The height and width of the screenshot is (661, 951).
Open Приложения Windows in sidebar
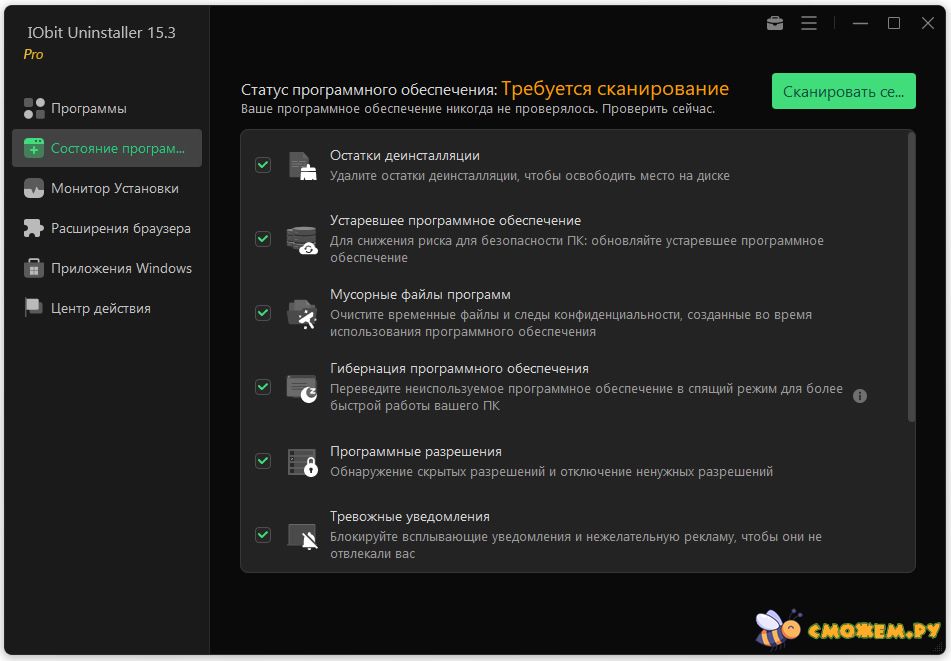point(121,268)
